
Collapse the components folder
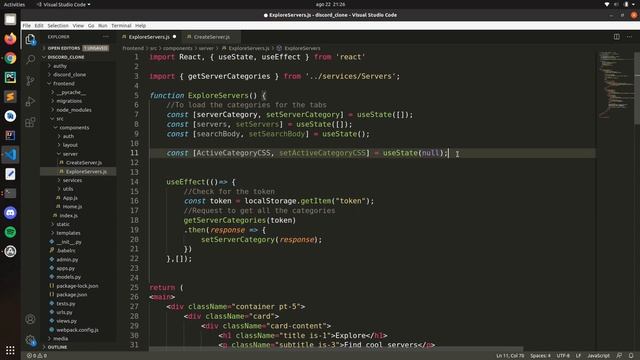pyautogui.click(x=74, y=127)
